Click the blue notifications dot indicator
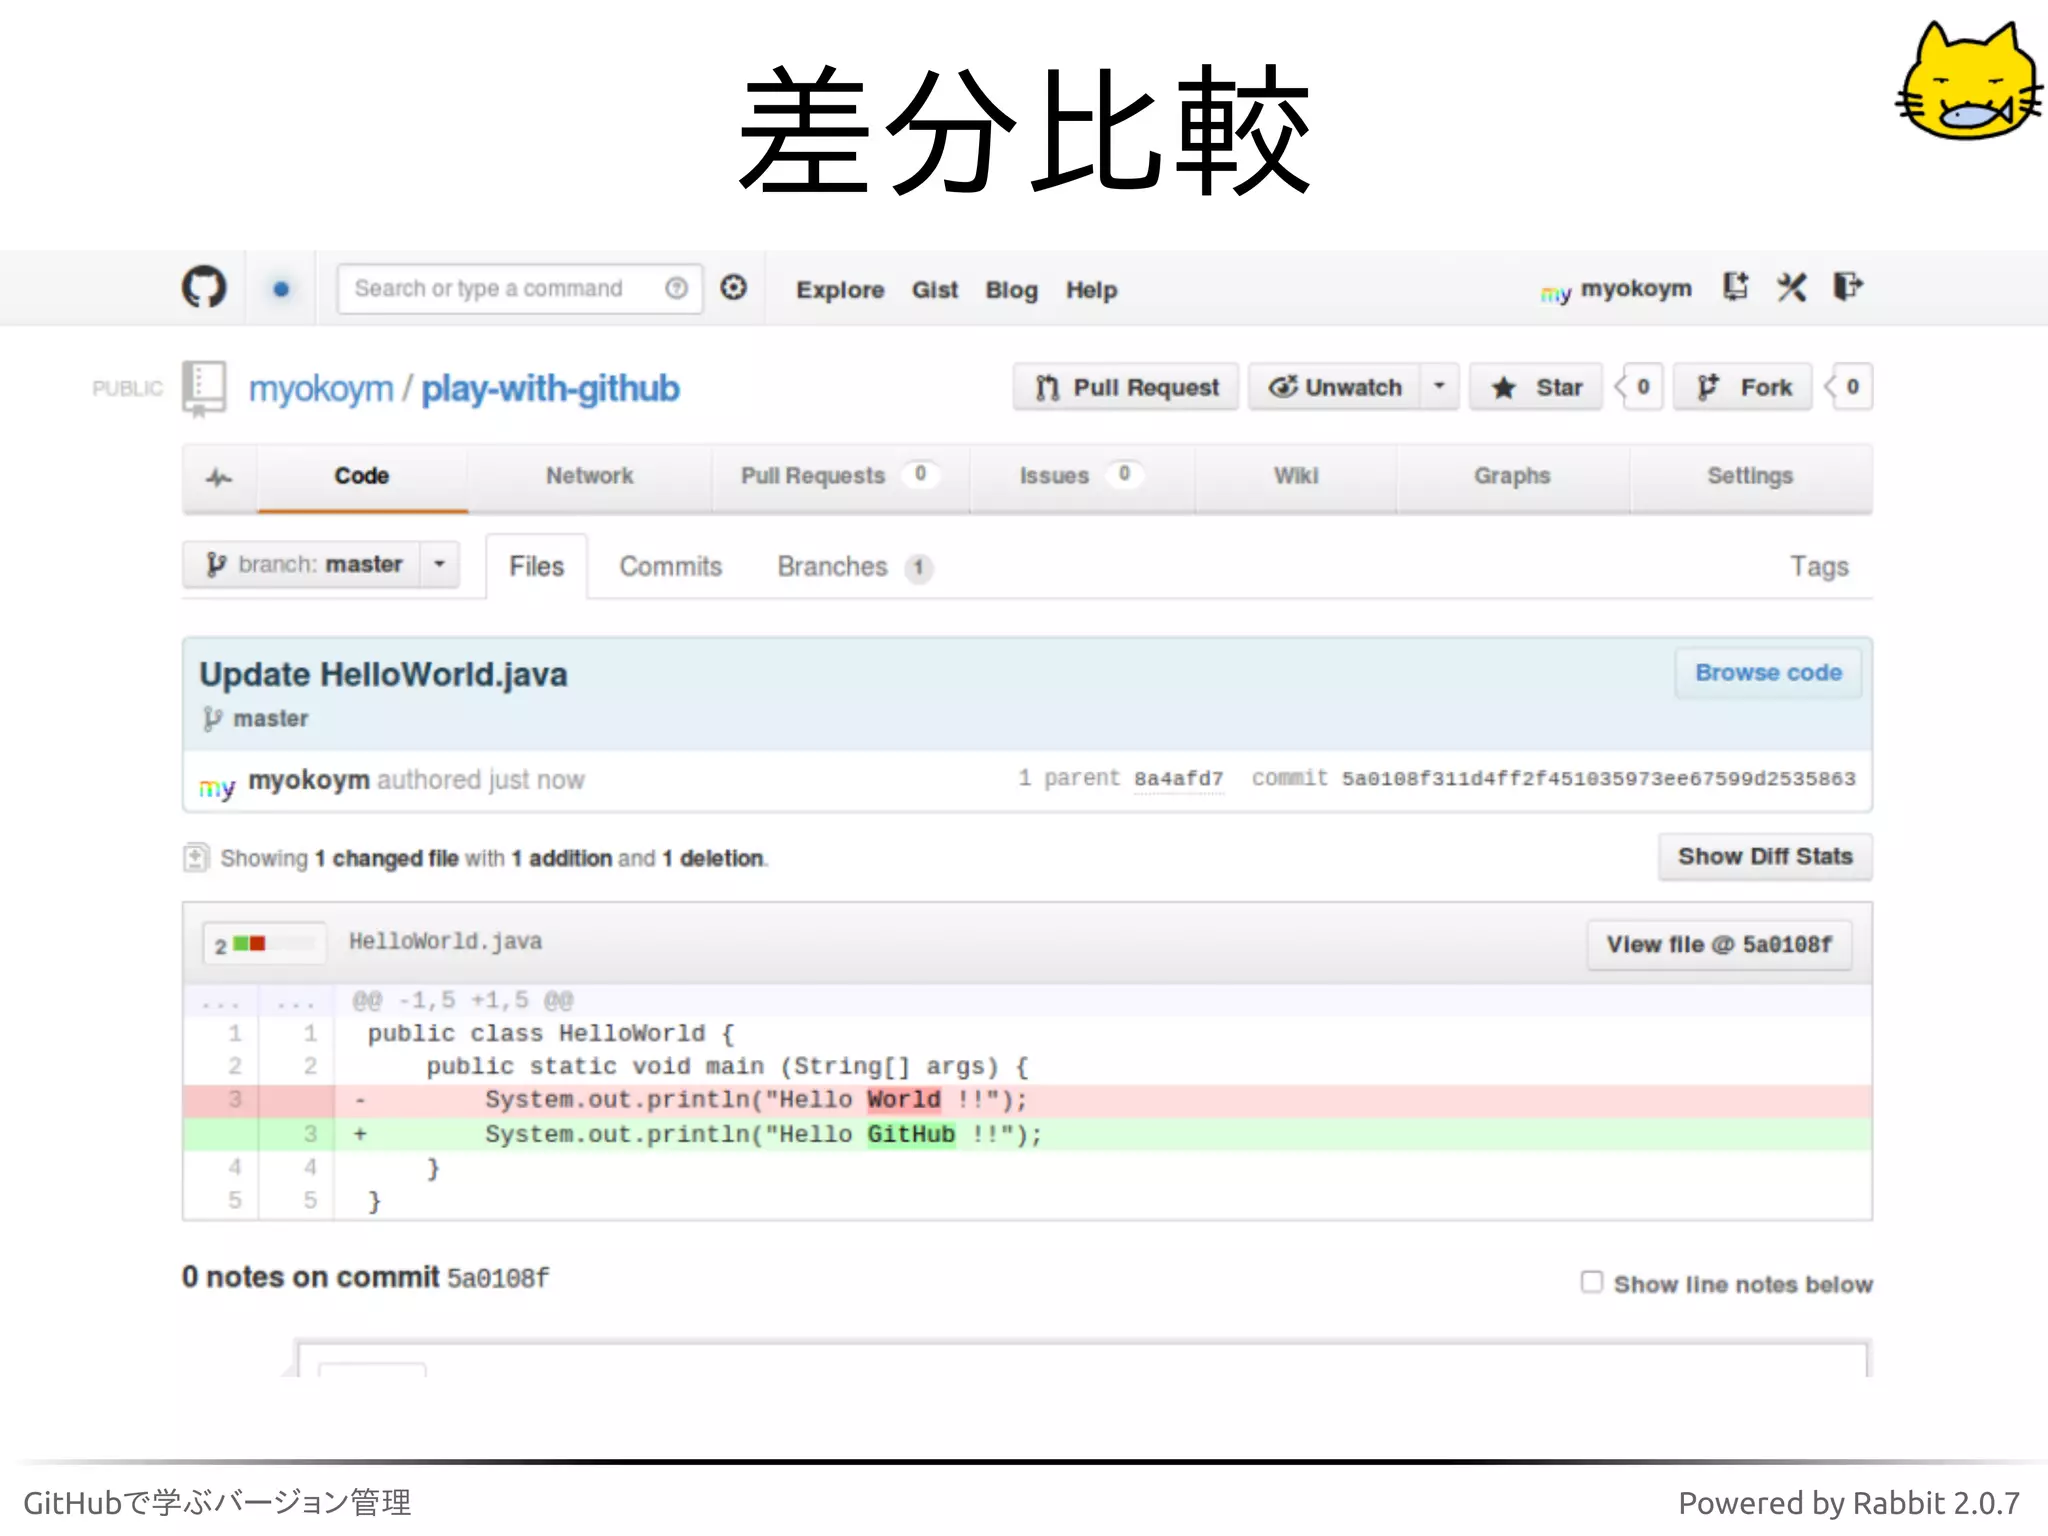This screenshot has height=1536, width=2048. click(281, 289)
